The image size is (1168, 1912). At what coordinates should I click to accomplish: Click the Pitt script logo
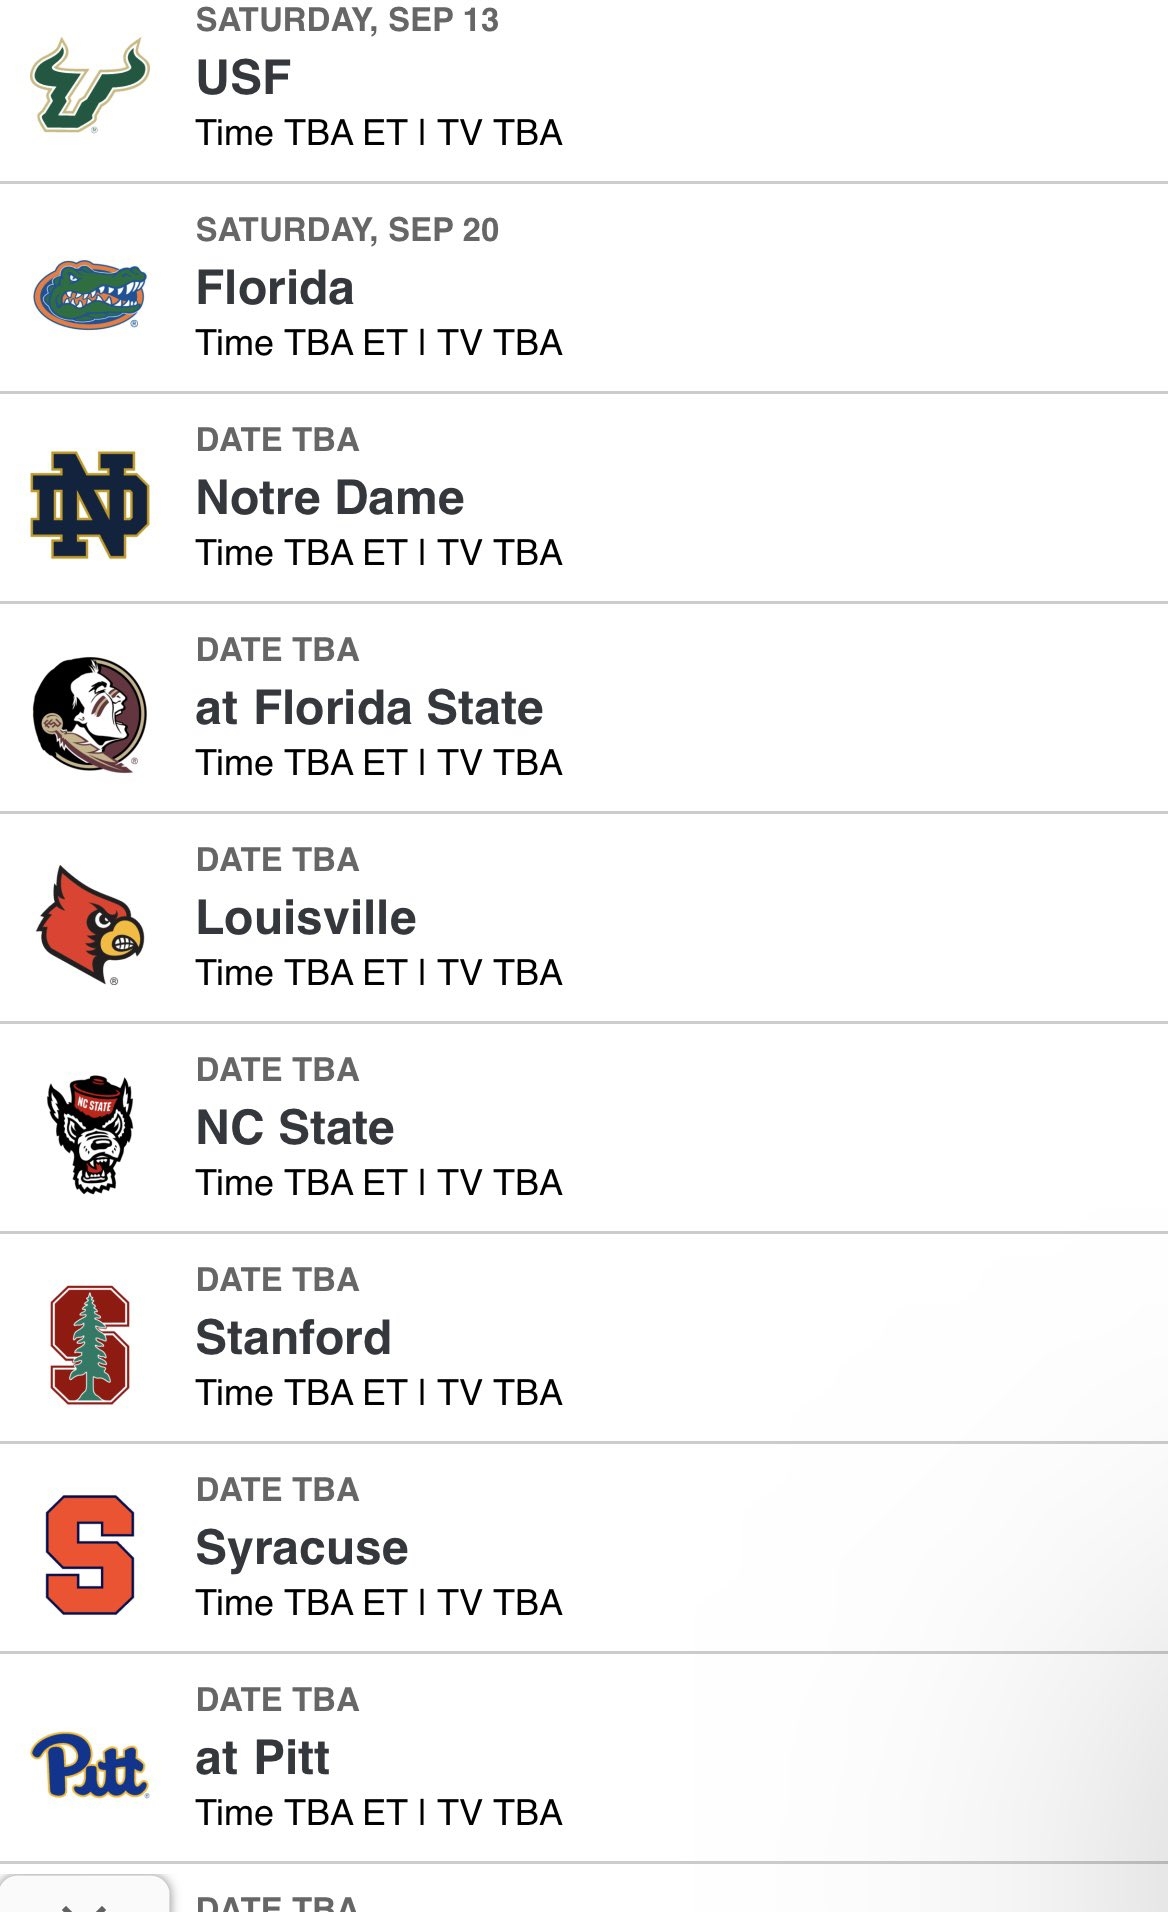point(90,1764)
